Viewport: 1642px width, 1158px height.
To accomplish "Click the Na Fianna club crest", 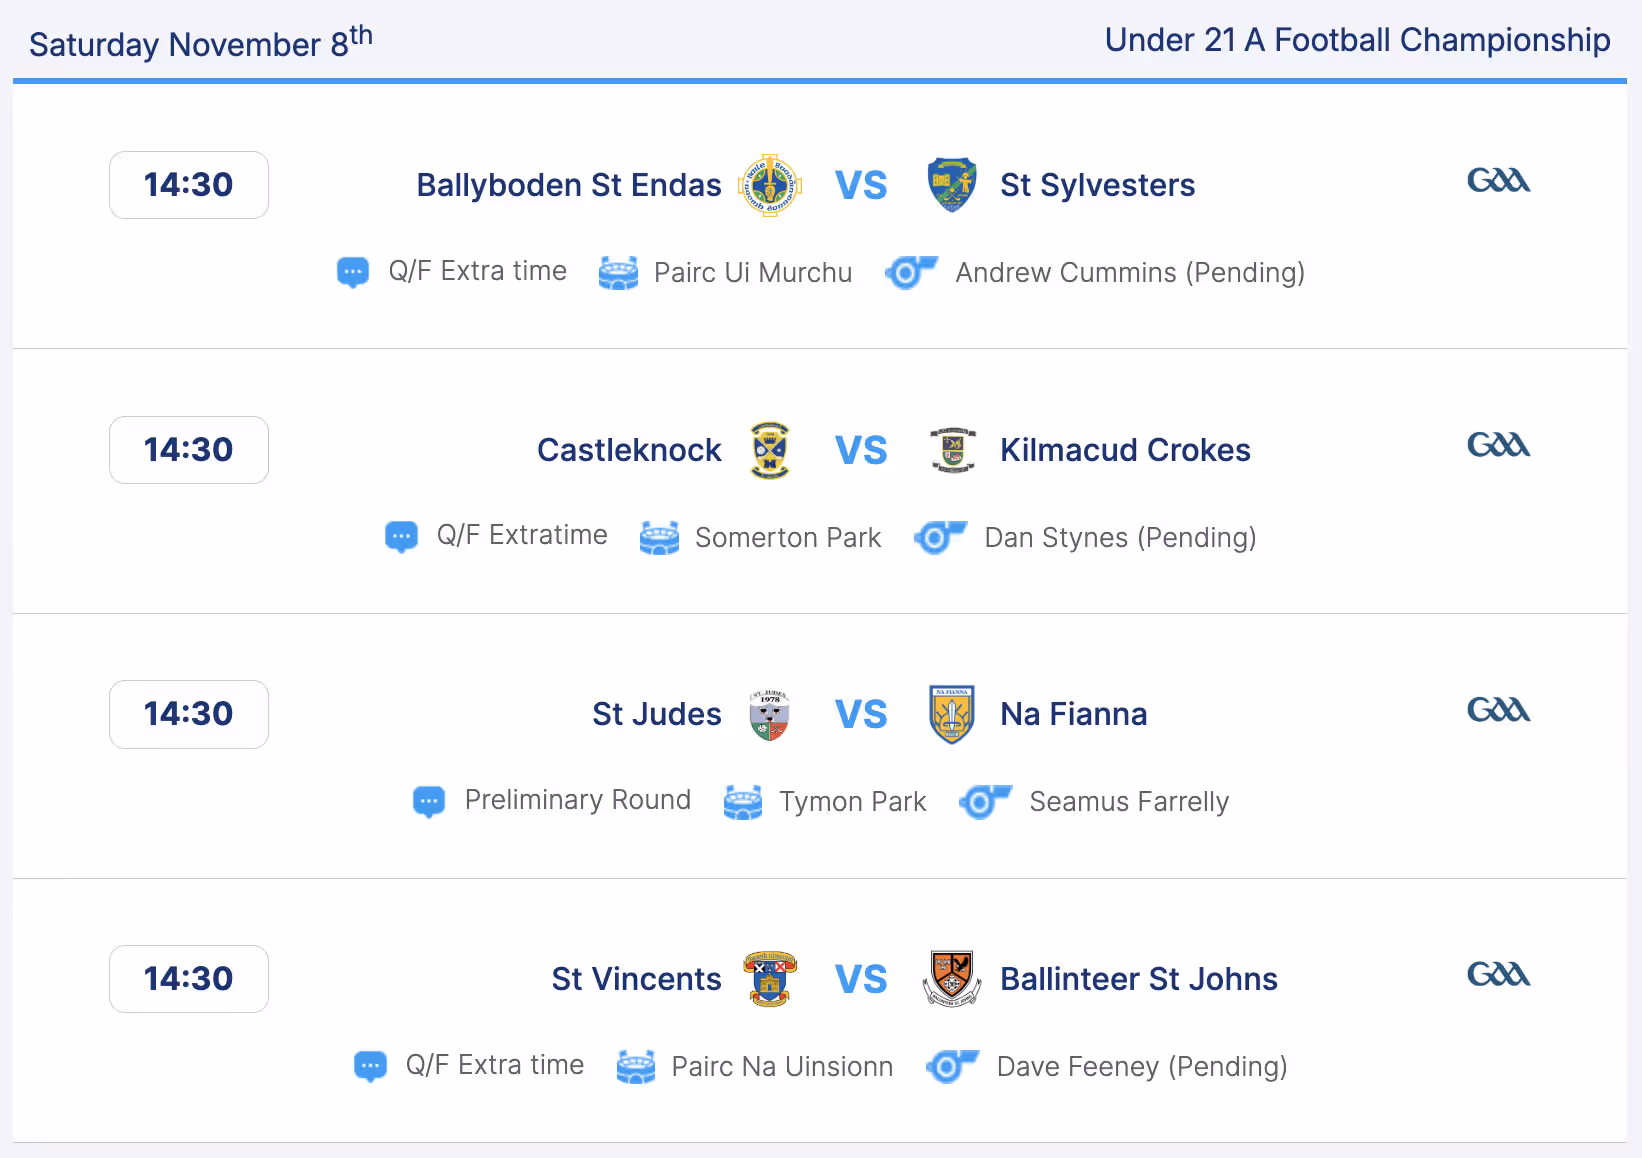I will point(952,714).
